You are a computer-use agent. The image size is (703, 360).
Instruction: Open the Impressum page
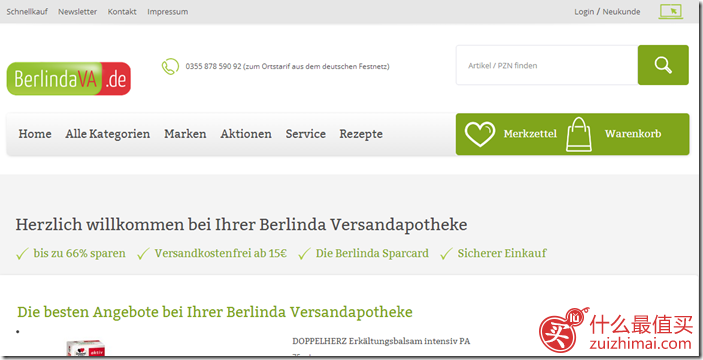168,12
